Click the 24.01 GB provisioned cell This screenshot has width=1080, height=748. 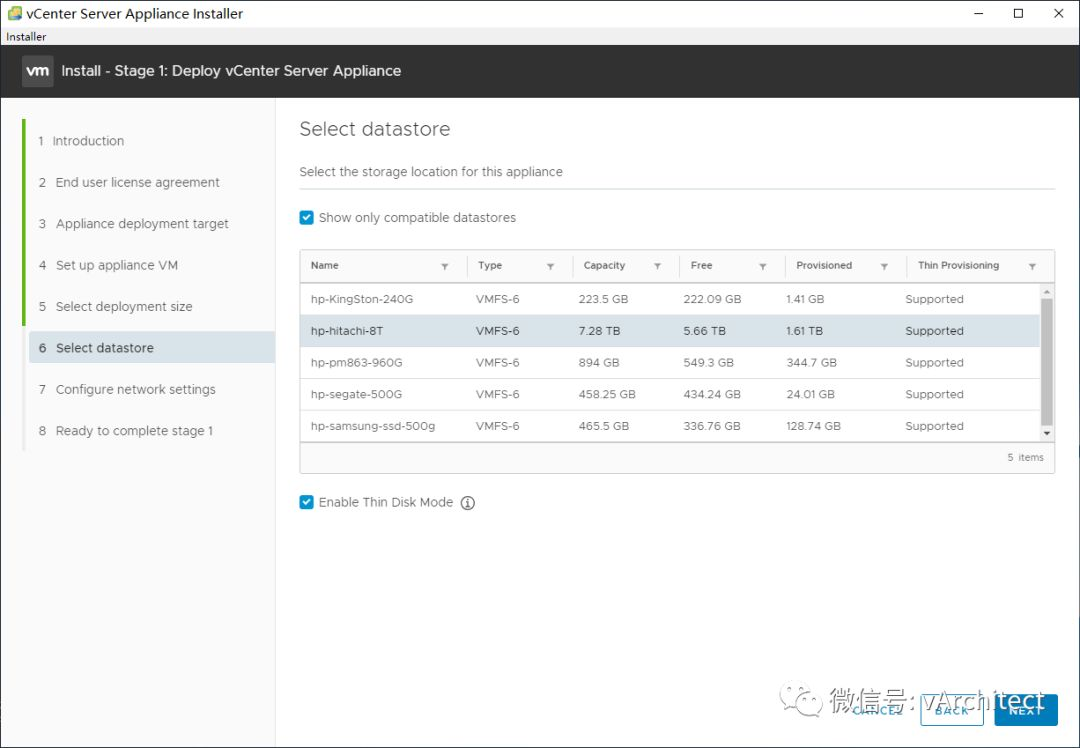[810, 395]
